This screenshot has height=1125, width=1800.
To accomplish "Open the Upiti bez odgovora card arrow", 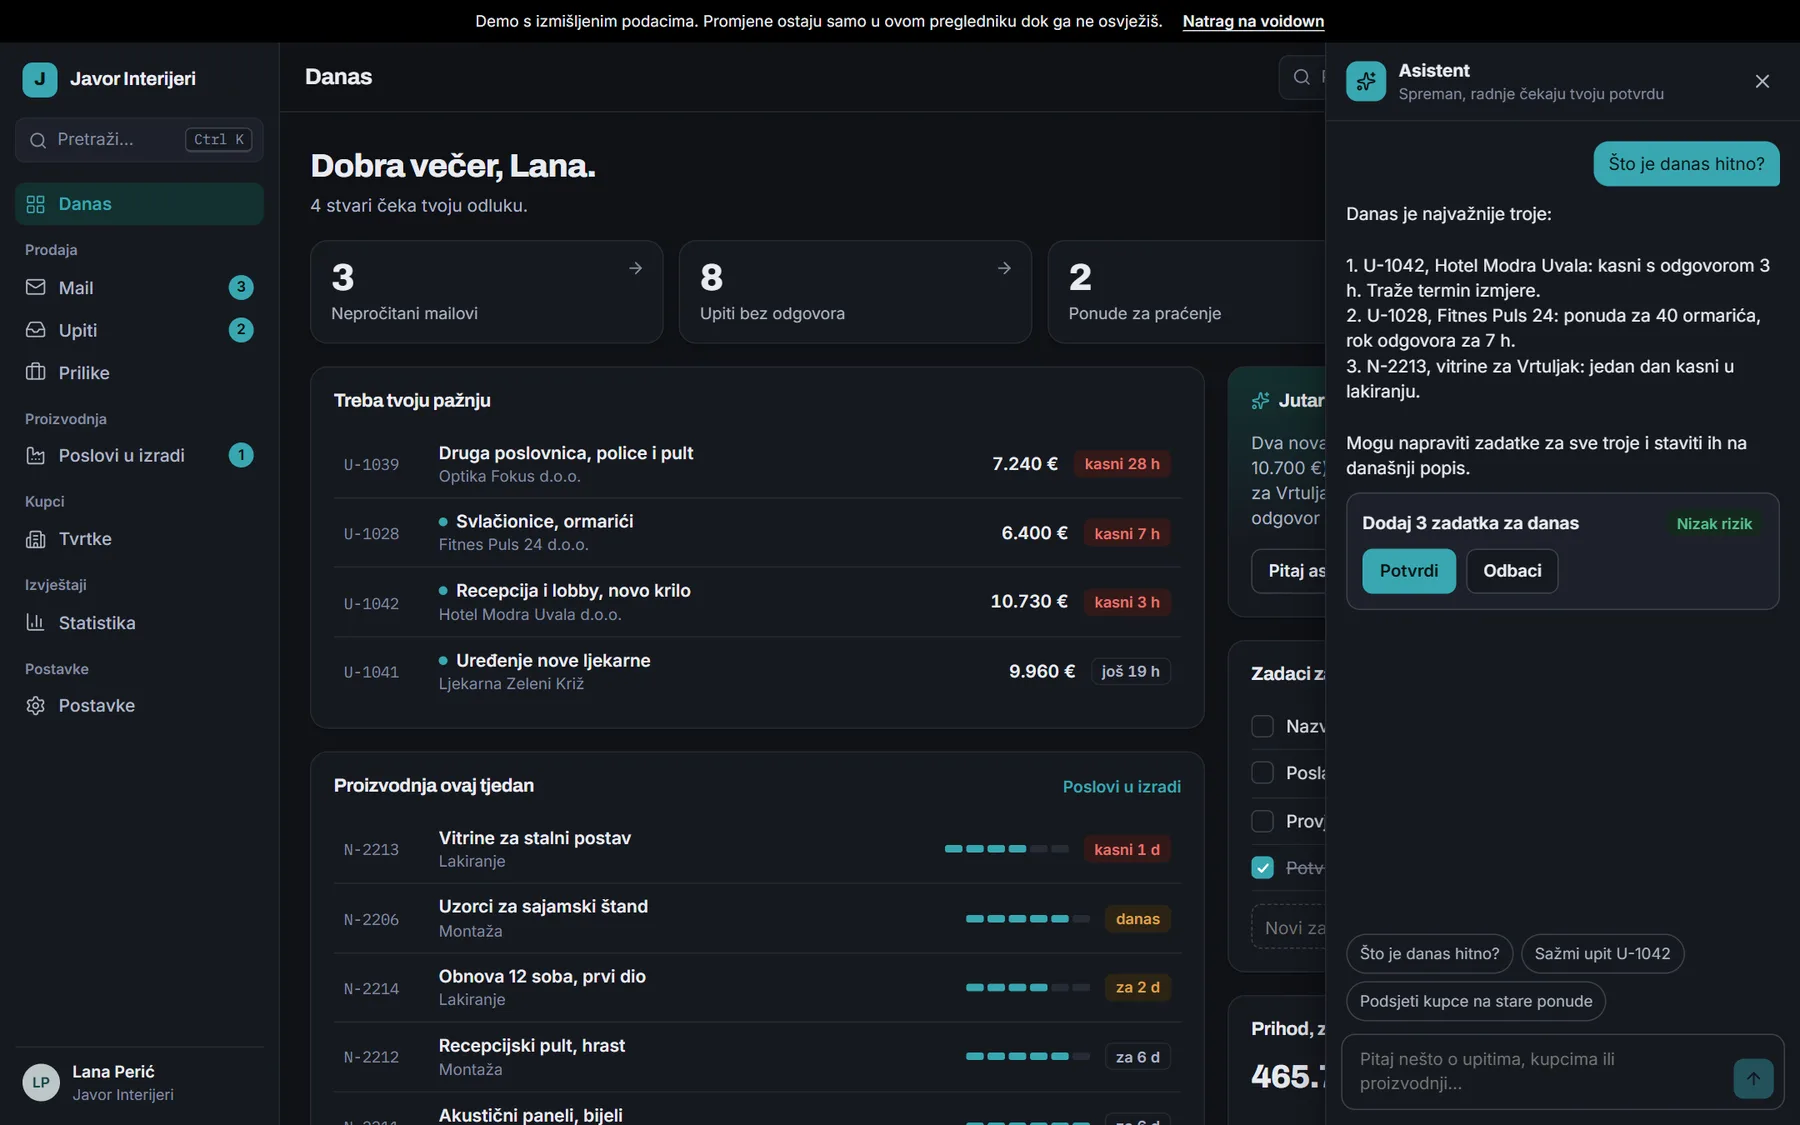I will [x=1004, y=268].
